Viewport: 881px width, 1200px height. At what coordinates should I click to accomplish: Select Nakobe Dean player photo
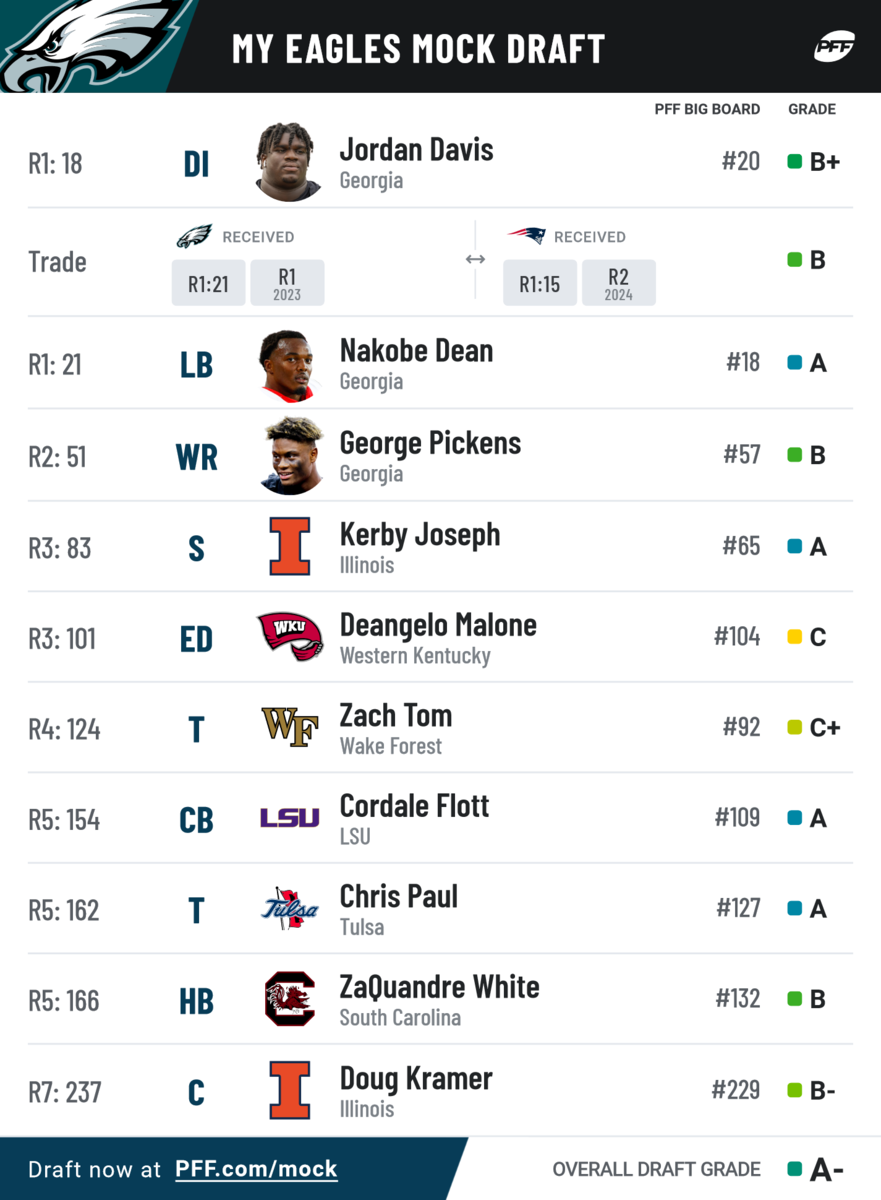pyautogui.click(x=290, y=364)
